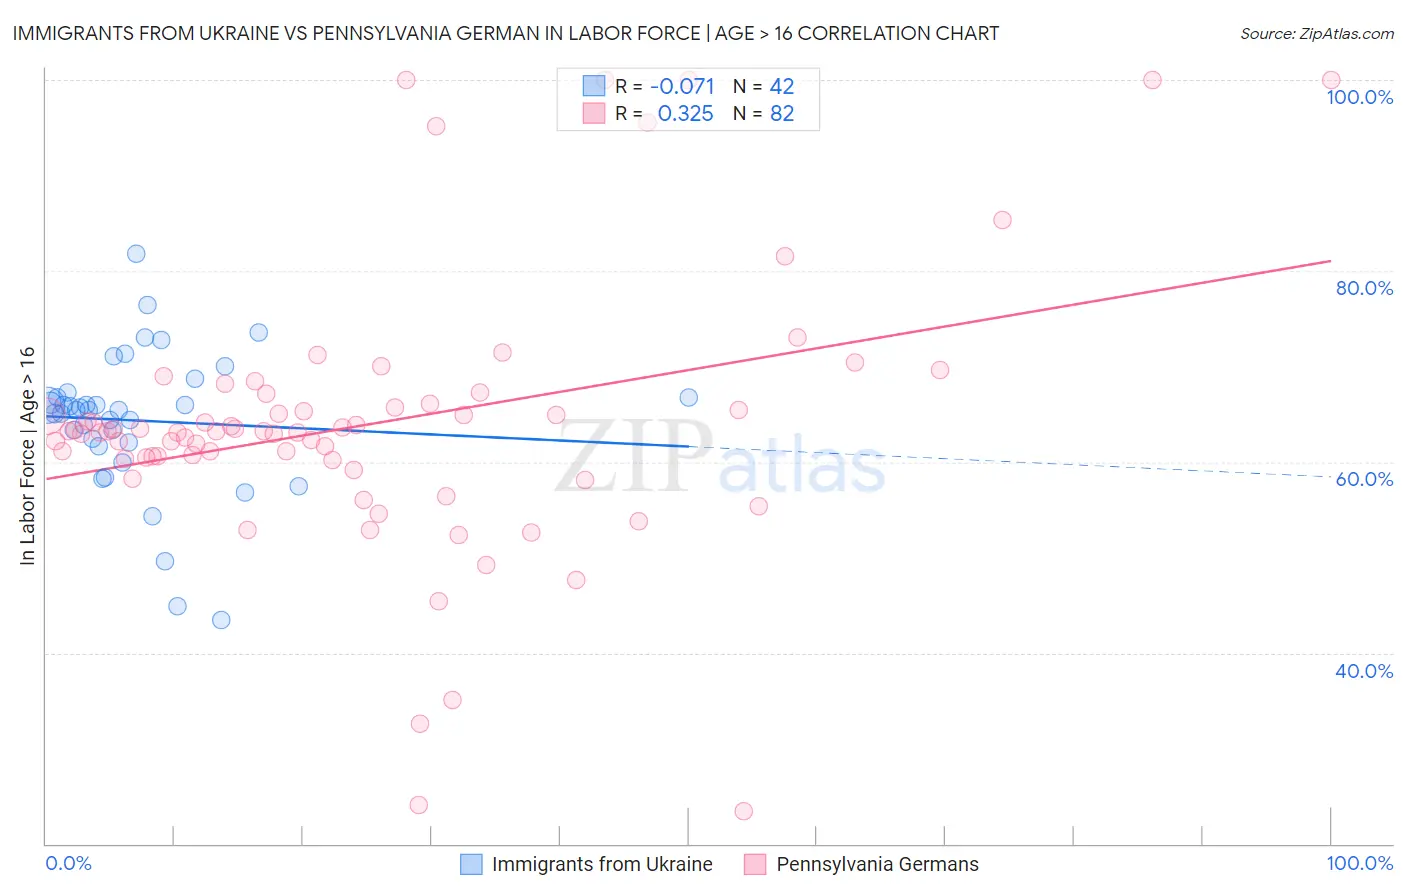Viewport: 1406px width, 892px height.
Task: Click the chart title text
Action: 506,33
